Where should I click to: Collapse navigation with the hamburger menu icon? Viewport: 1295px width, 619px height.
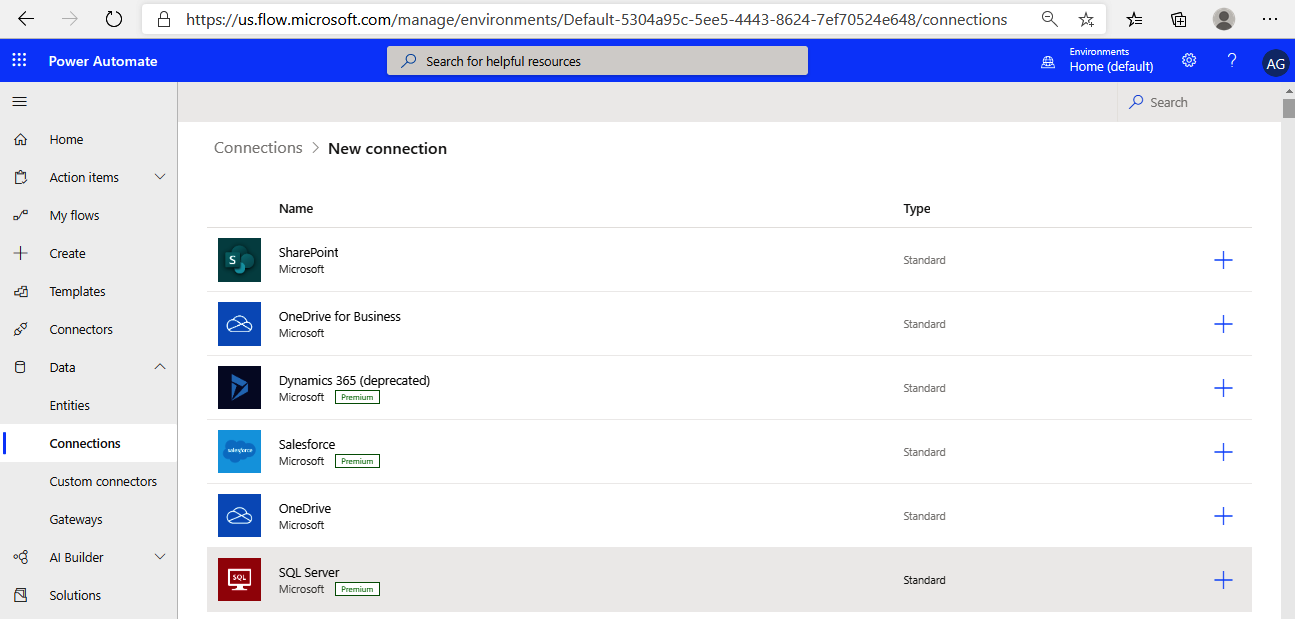click(19, 102)
